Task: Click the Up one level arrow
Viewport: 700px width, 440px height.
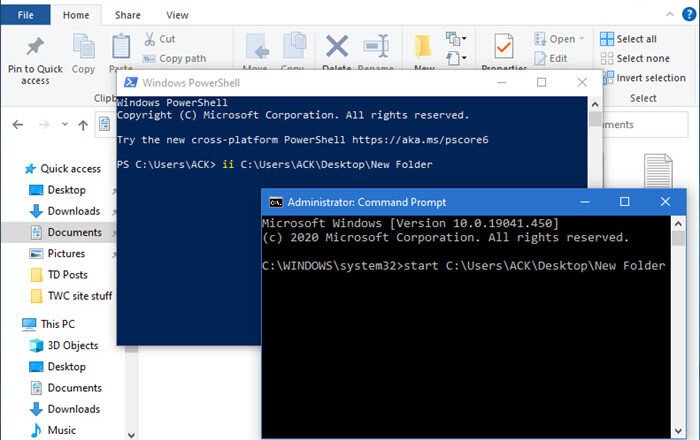Action: 83,125
